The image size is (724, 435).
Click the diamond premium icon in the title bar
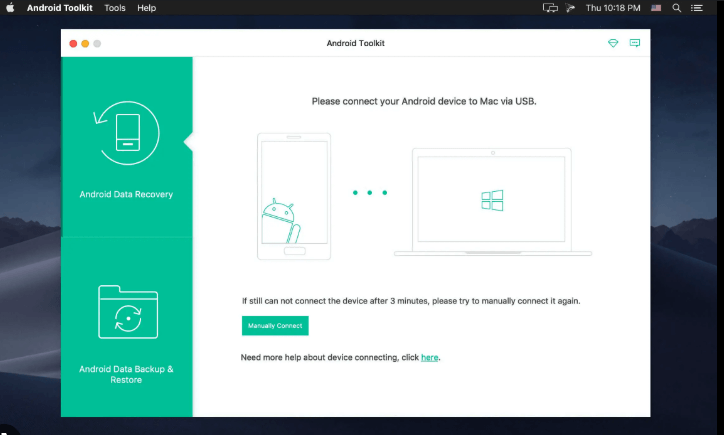click(613, 43)
